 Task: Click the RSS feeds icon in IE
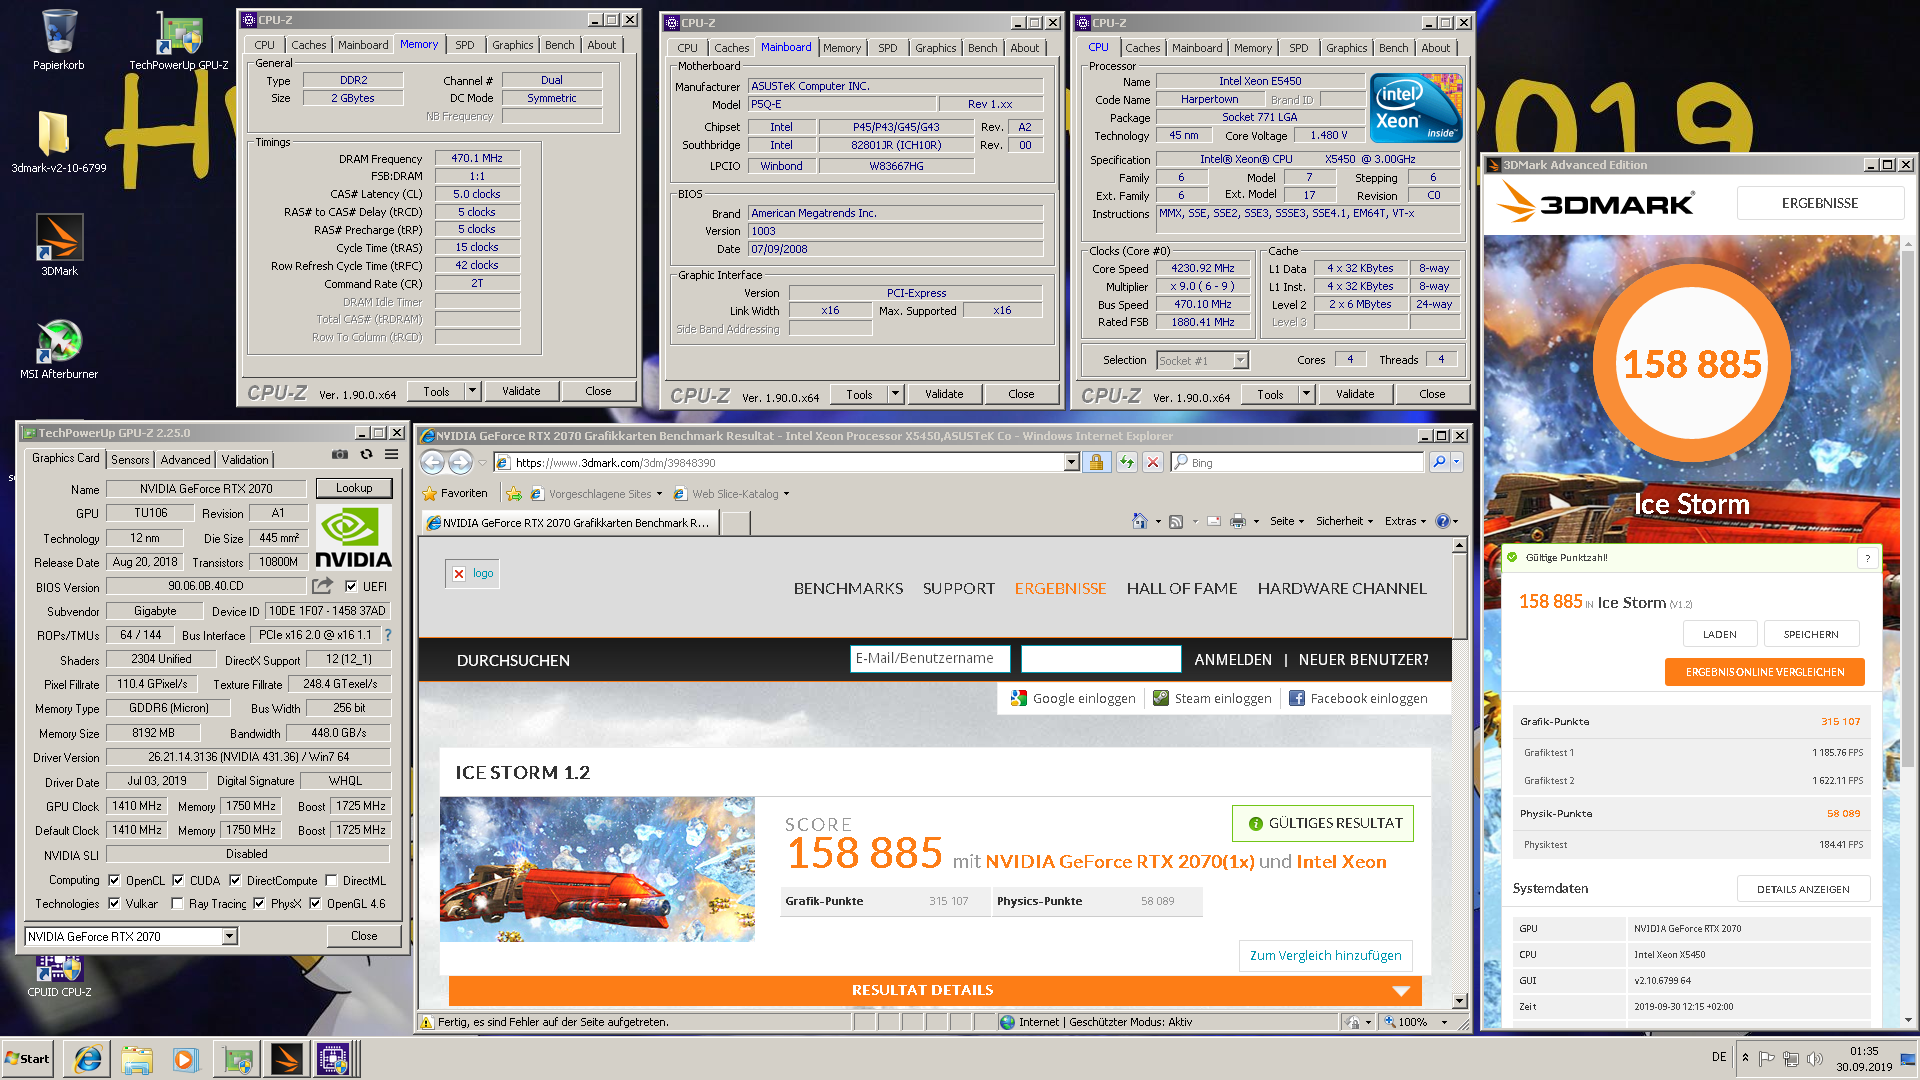tap(1176, 521)
